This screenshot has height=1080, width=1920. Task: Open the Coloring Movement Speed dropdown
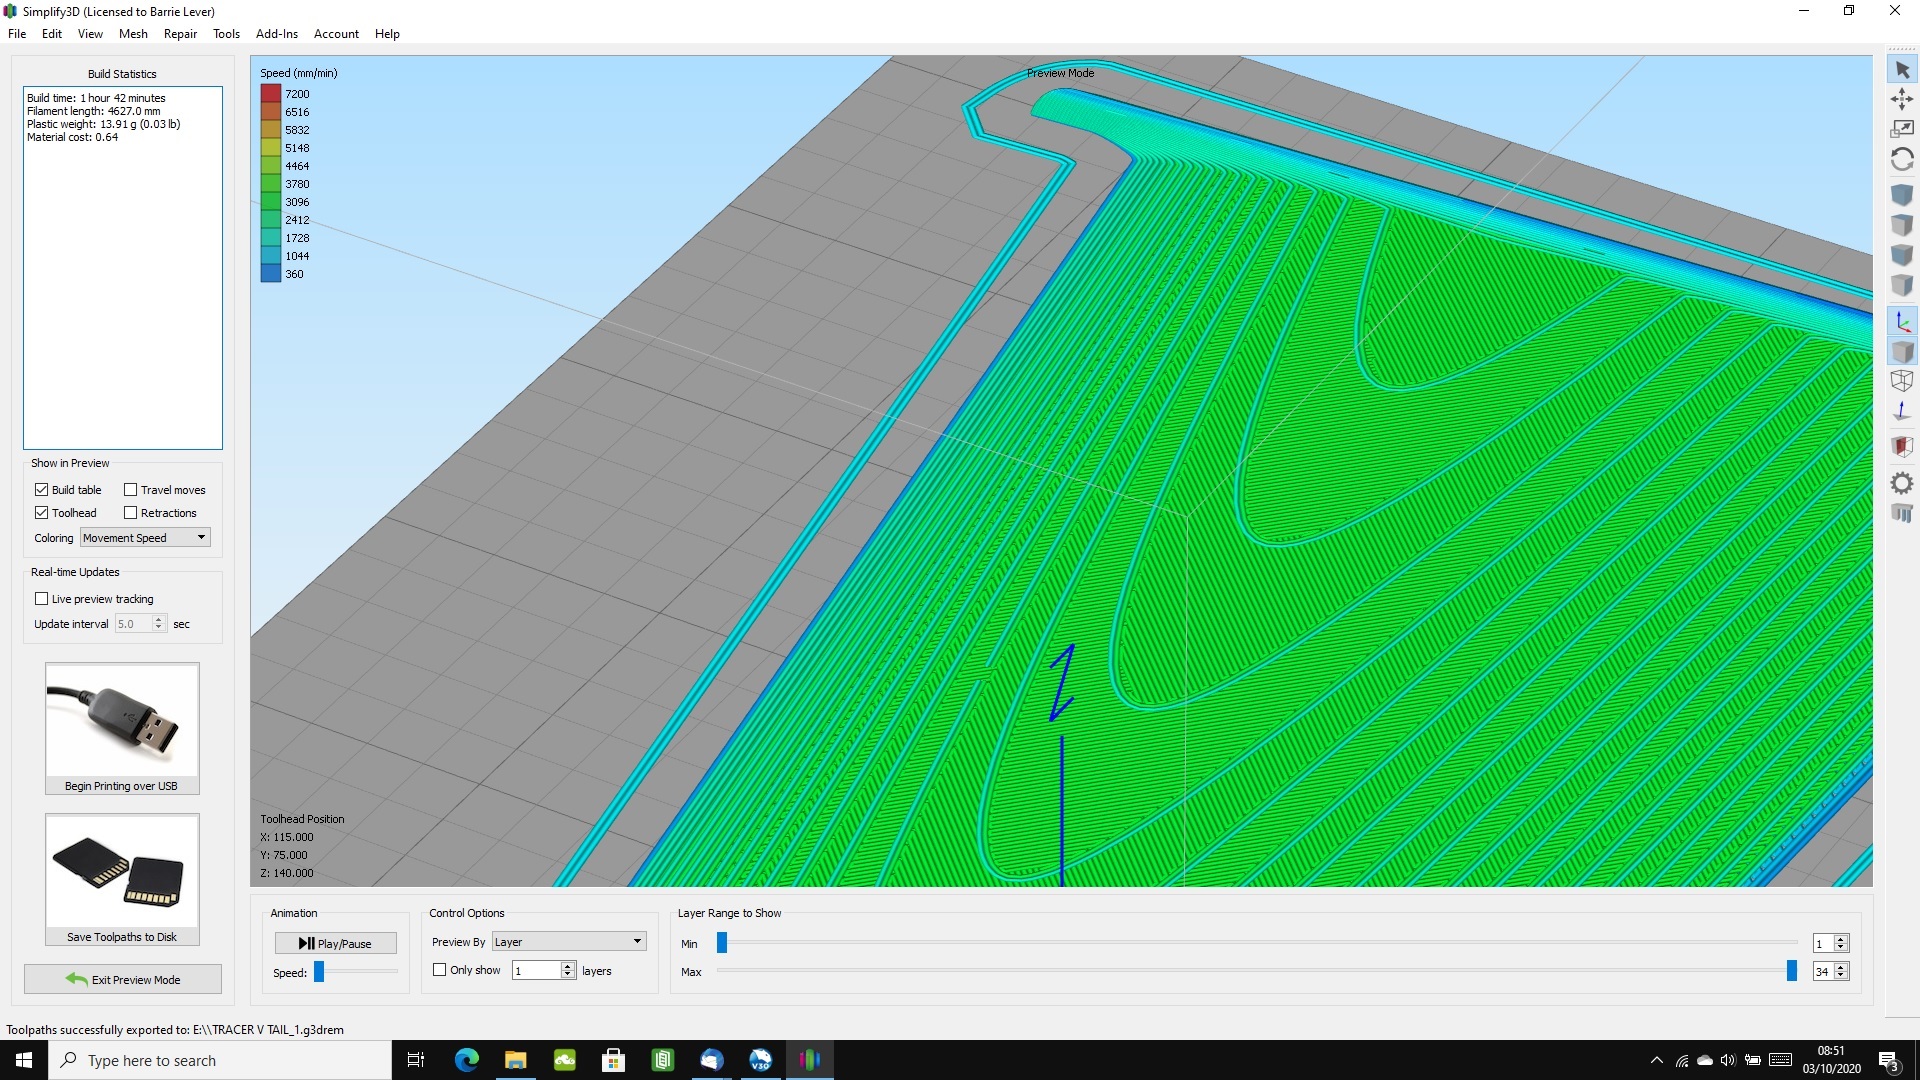[146, 538]
